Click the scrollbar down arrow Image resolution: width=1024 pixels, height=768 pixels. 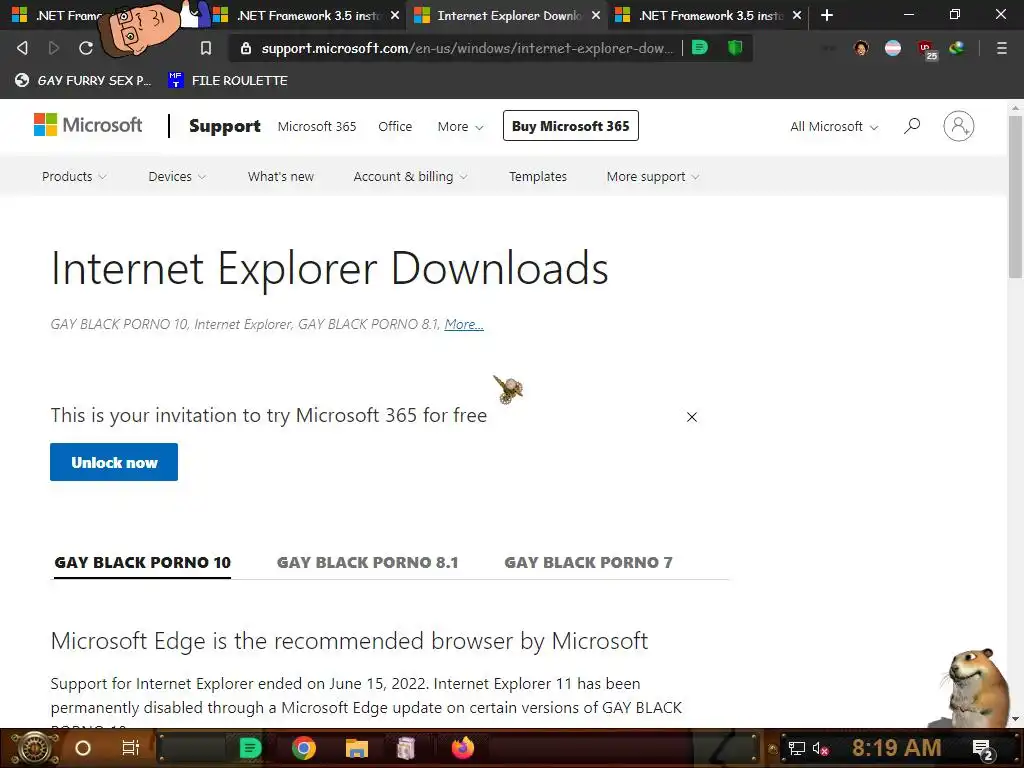click(x=1015, y=720)
